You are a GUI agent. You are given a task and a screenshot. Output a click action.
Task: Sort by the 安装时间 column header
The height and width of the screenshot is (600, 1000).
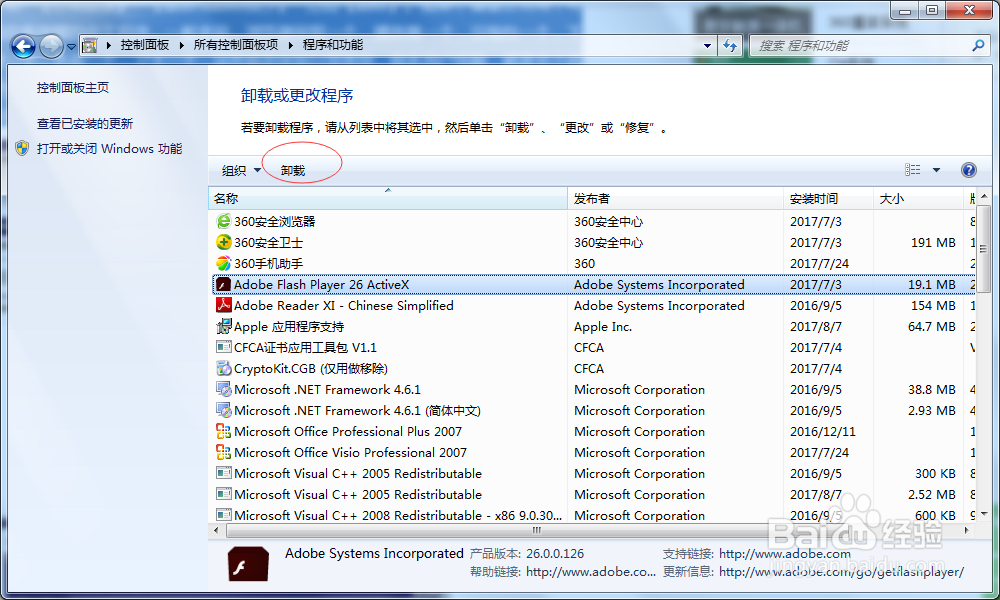pyautogui.click(x=828, y=198)
